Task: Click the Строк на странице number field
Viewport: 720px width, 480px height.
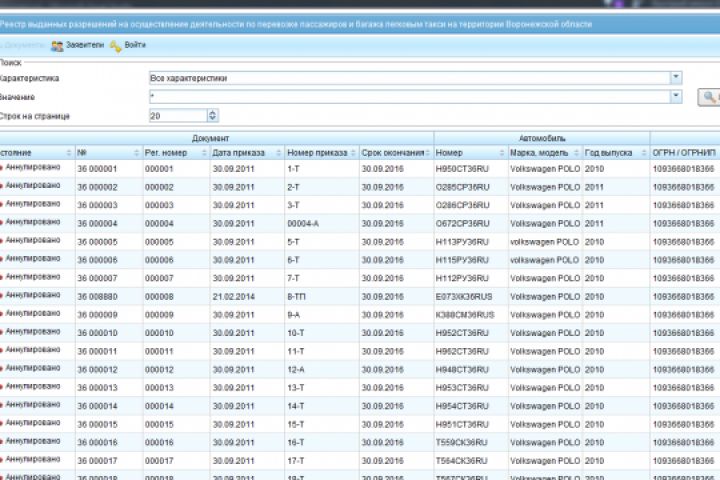Action: point(177,116)
